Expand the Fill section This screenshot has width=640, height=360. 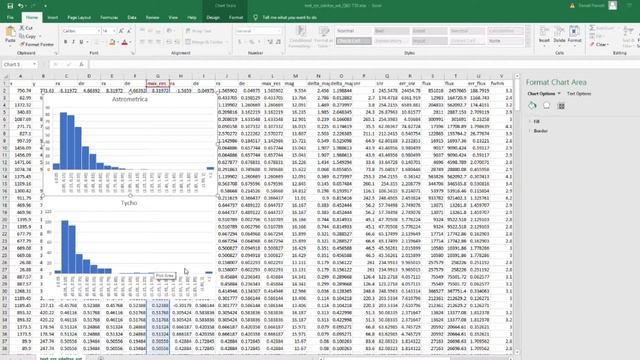click(x=536, y=121)
